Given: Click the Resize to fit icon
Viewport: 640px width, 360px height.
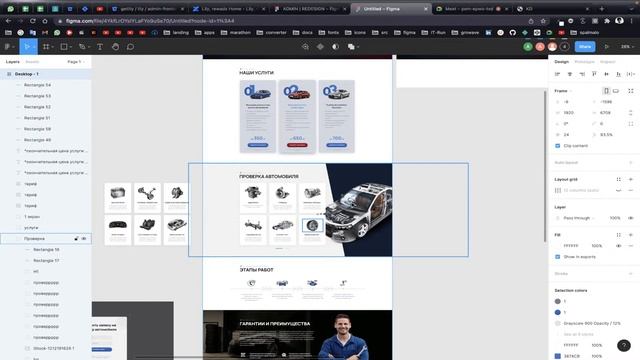Looking at the screenshot, I should tap(631, 91).
